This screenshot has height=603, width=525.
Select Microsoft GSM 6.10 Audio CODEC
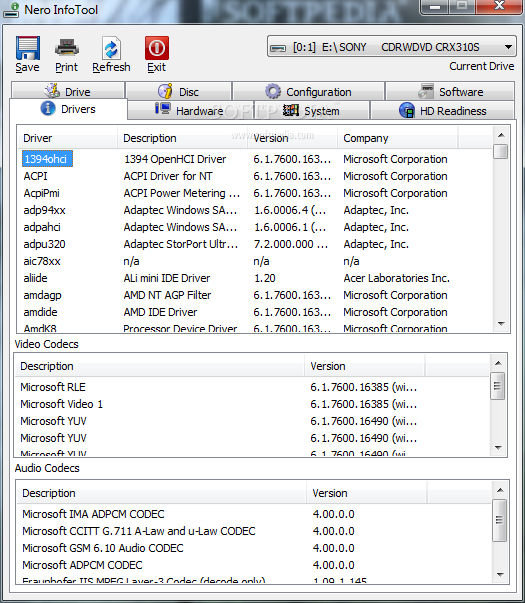pos(103,548)
